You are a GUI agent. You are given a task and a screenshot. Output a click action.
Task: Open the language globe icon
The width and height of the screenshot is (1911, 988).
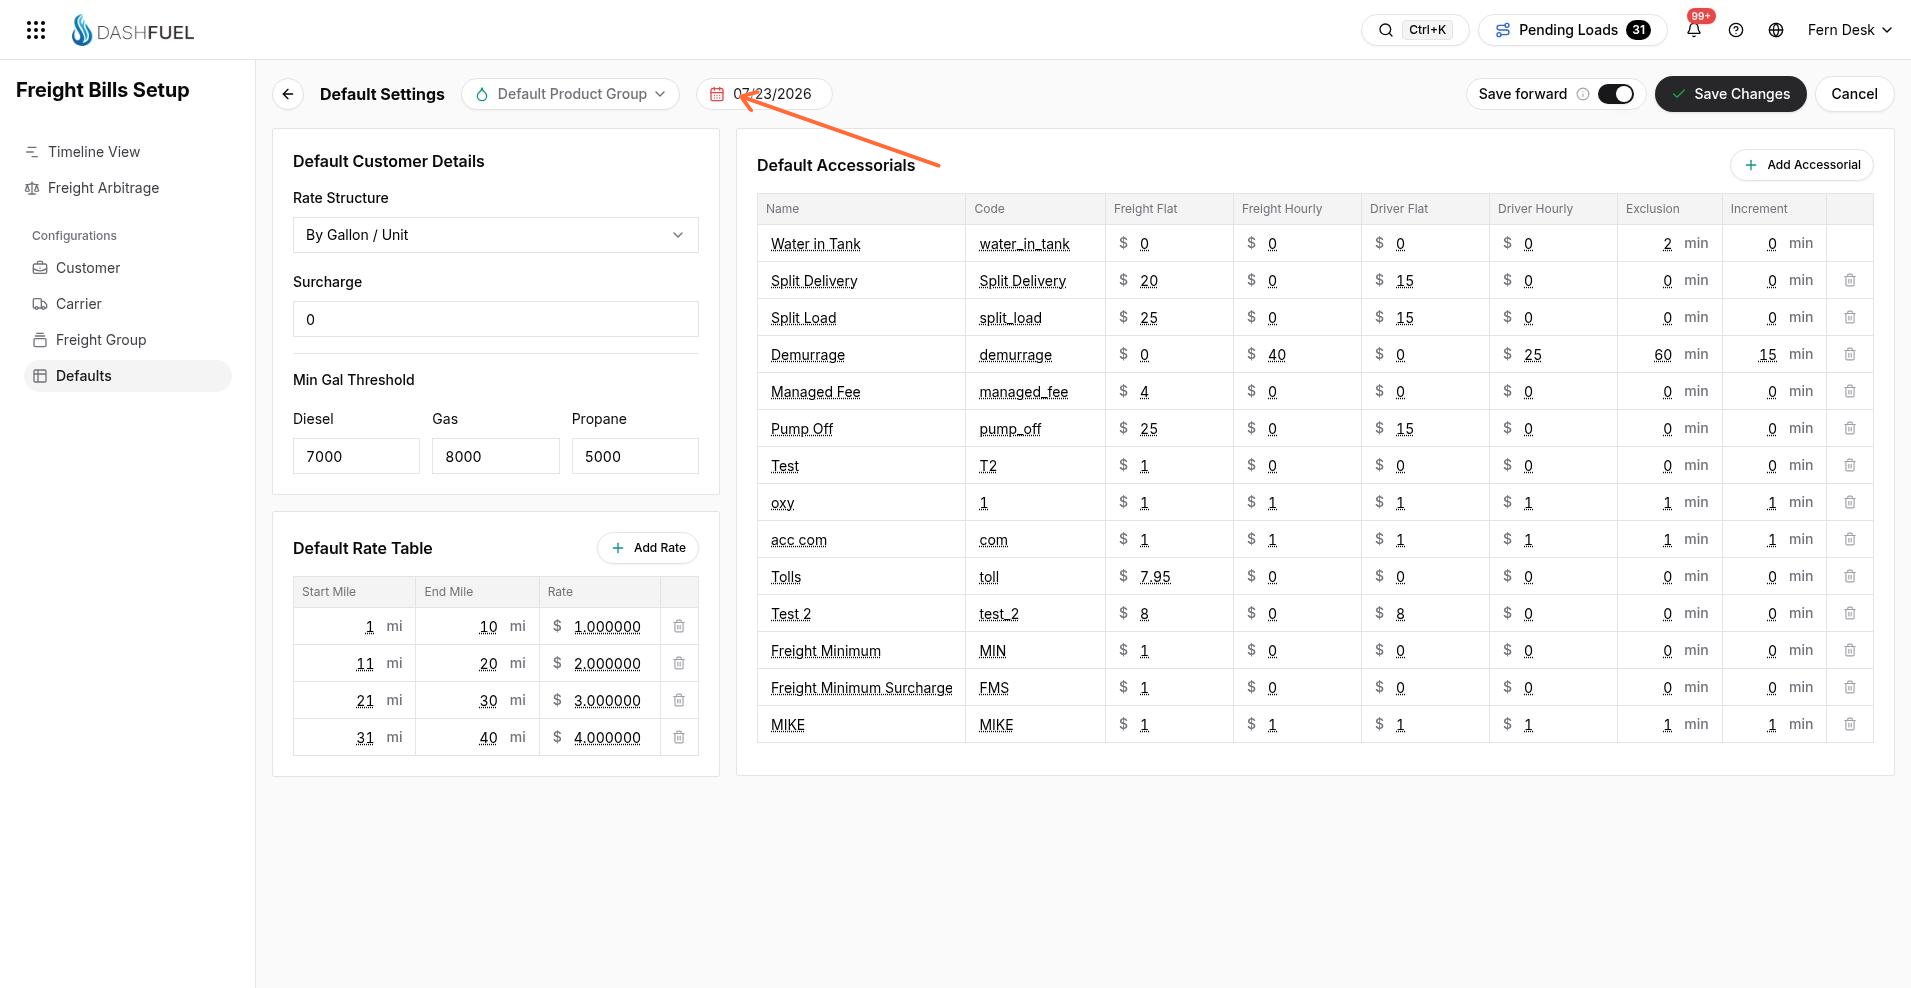click(1776, 30)
